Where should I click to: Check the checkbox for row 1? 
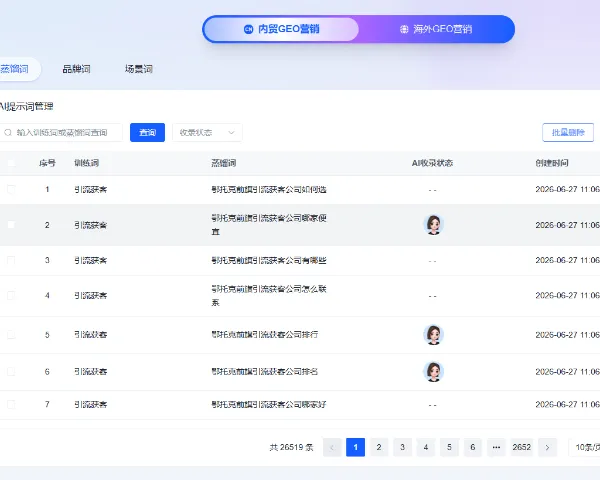11,189
